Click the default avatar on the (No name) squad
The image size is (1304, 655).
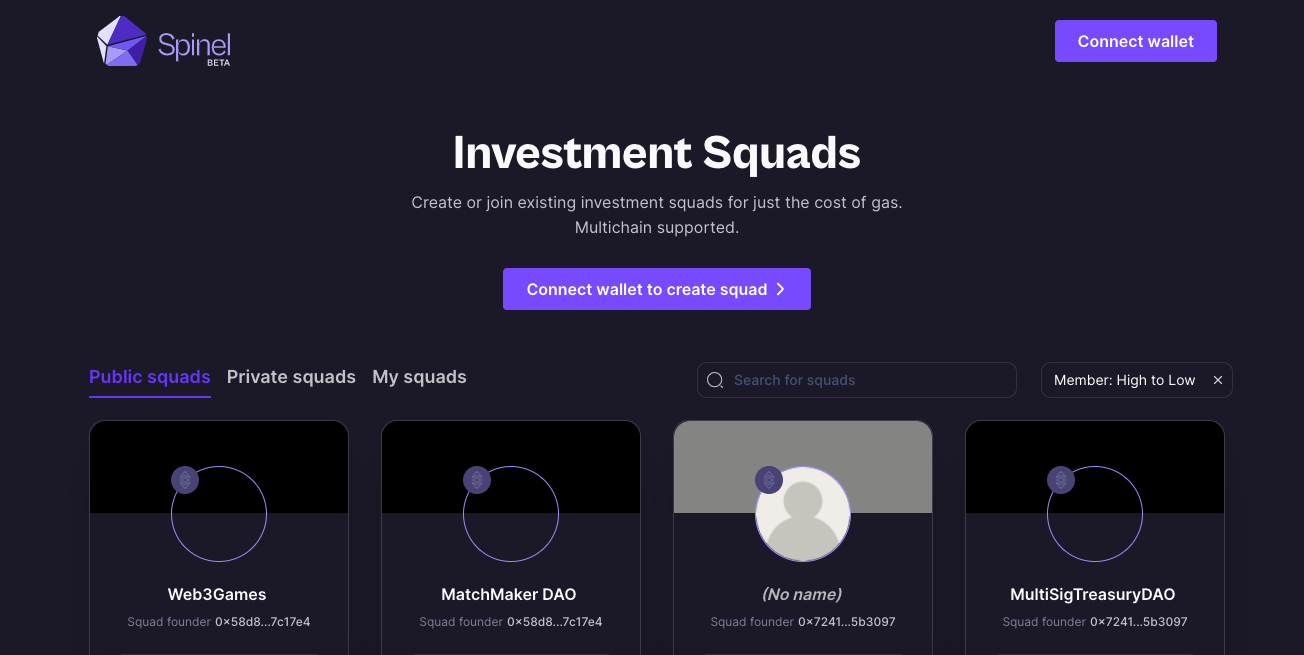(x=803, y=514)
